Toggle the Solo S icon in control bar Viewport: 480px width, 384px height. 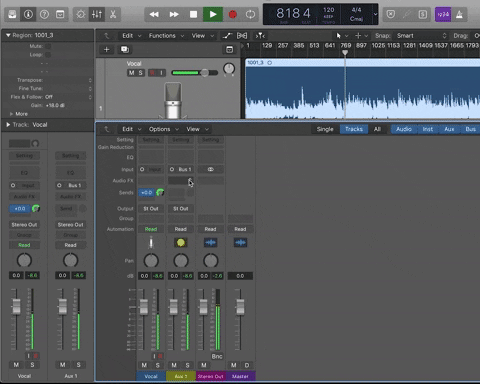[x=423, y=14]
